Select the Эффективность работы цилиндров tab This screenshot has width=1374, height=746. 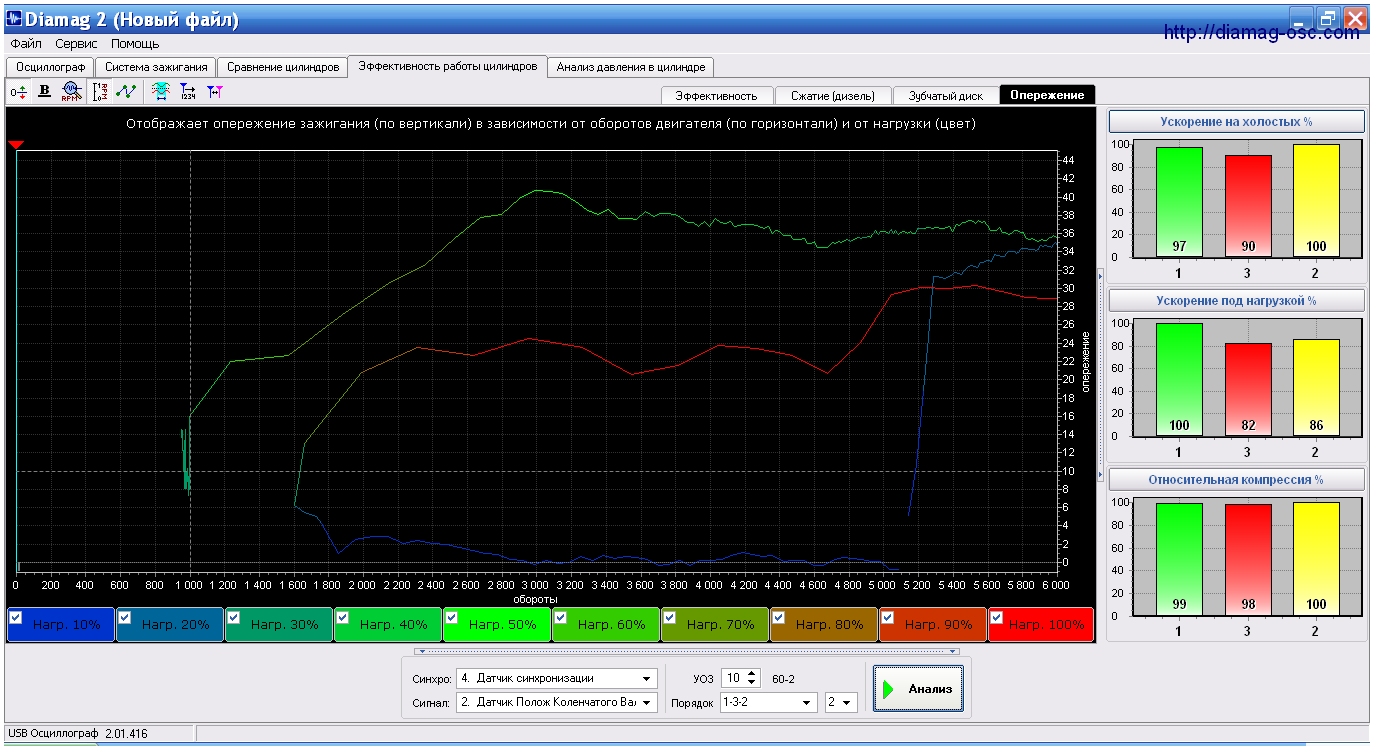pyautogui.click(x=448, y=66)
